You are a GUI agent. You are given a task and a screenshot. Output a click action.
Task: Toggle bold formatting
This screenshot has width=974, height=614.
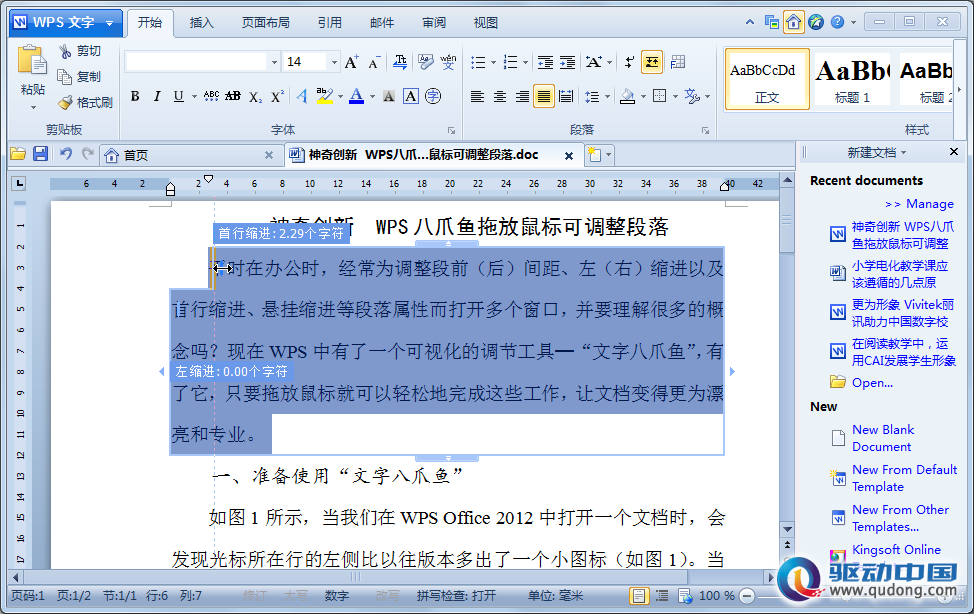135,96
